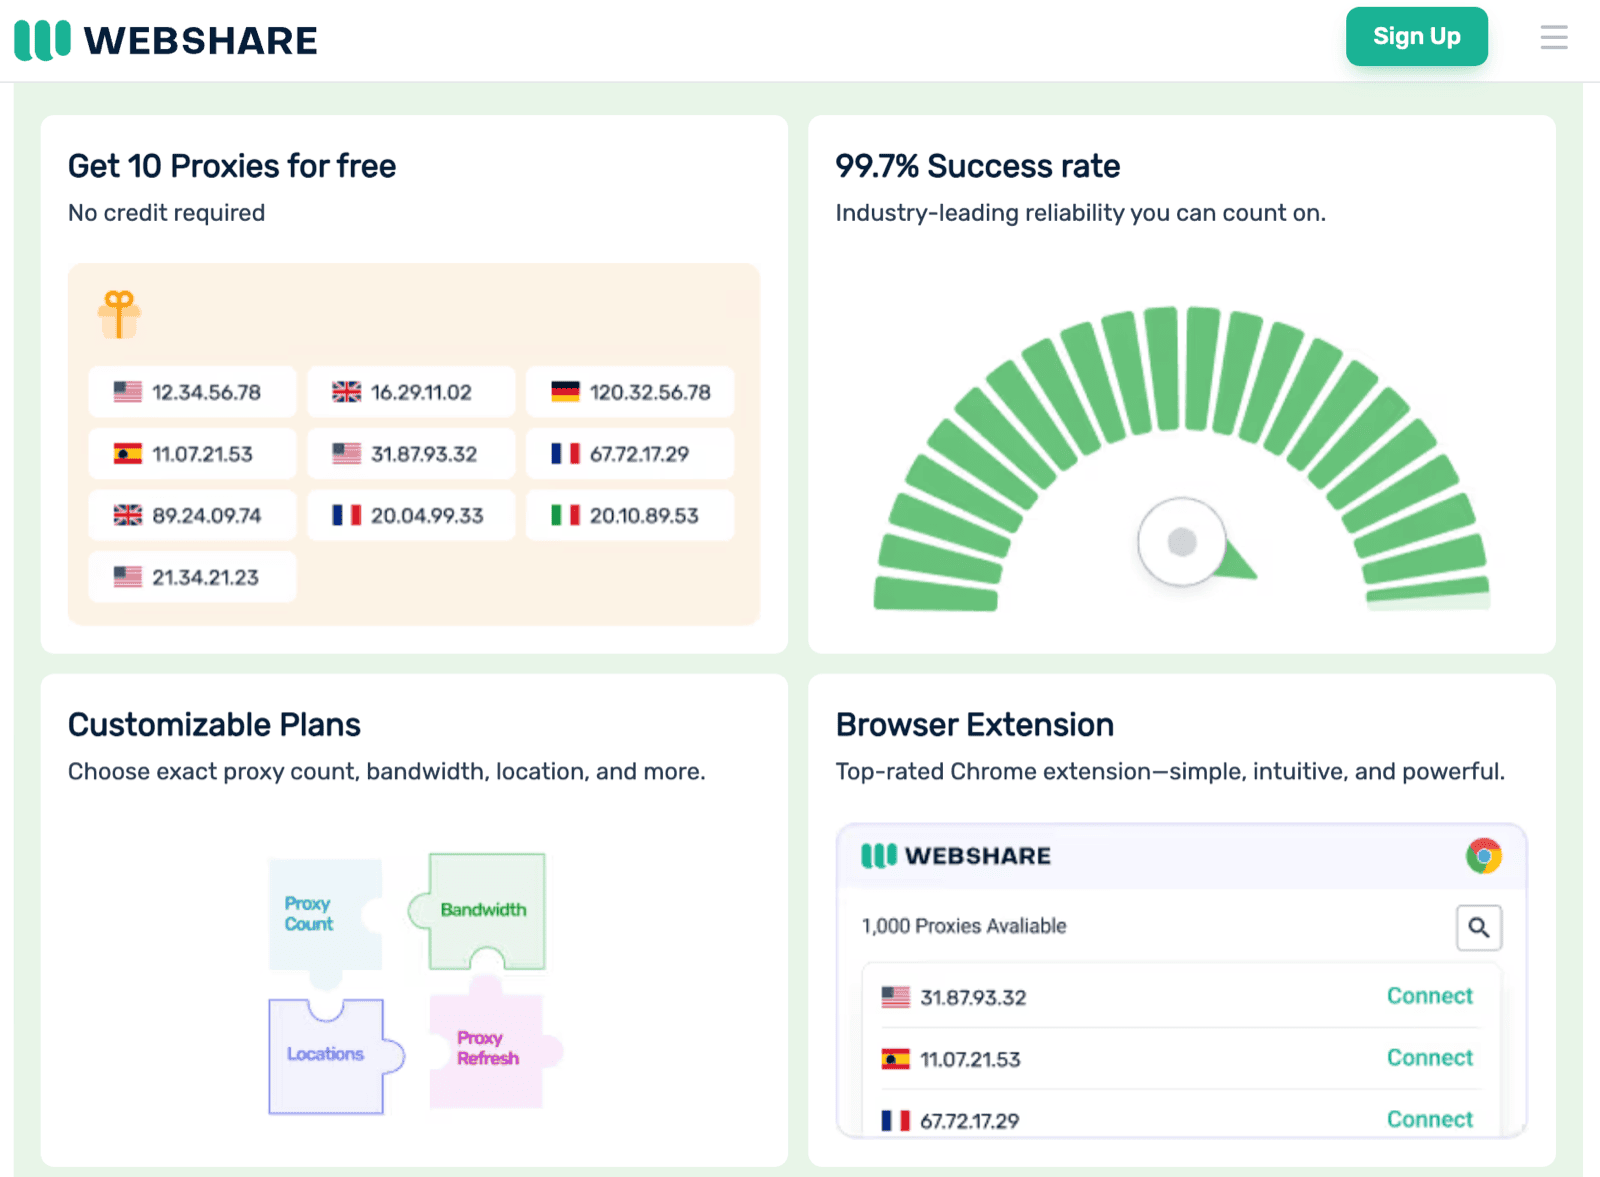Screen dimensions: 1600x1177
Task: Click the UK flag next to 16.29.11.02
Action: pyautogui.click(x=347, y=392)
